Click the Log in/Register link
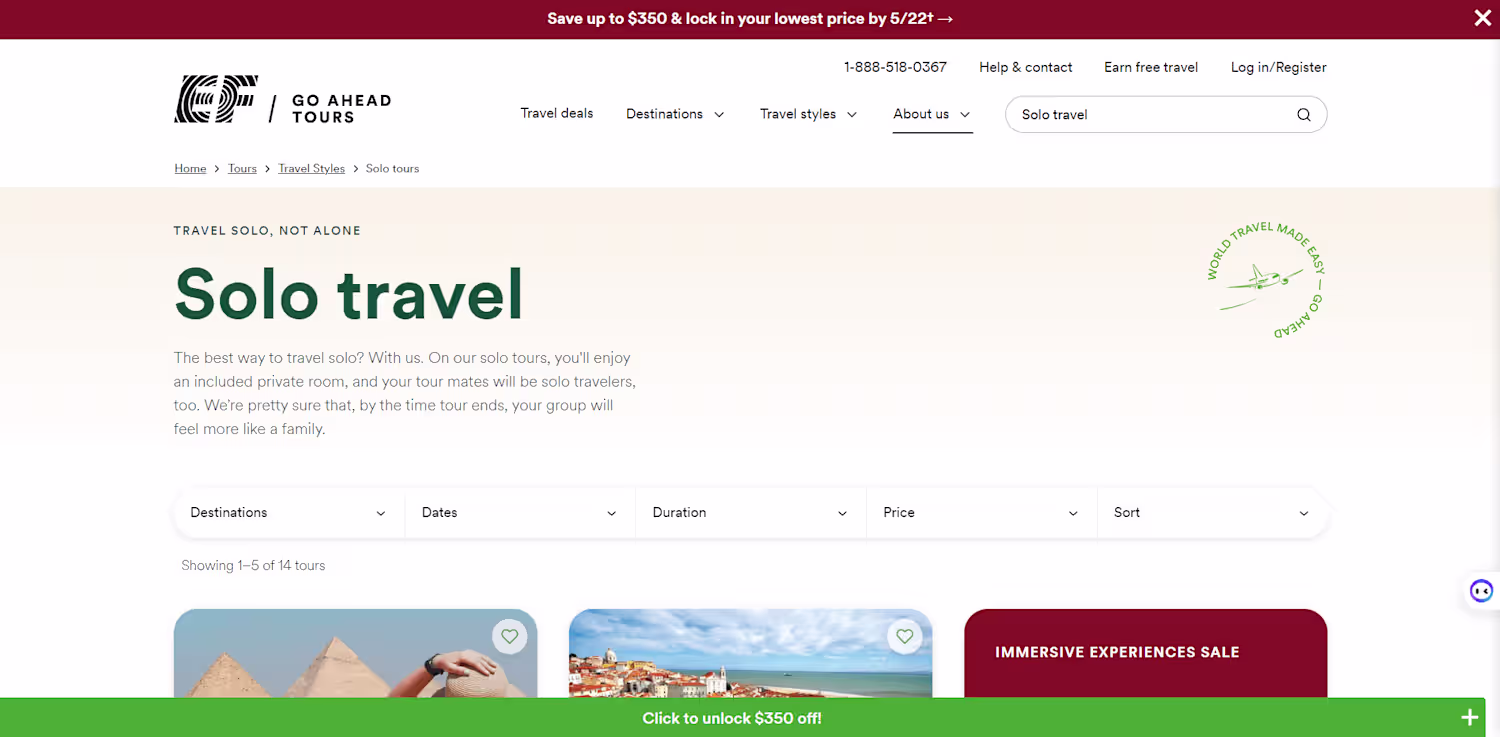 pos(1278,67)
